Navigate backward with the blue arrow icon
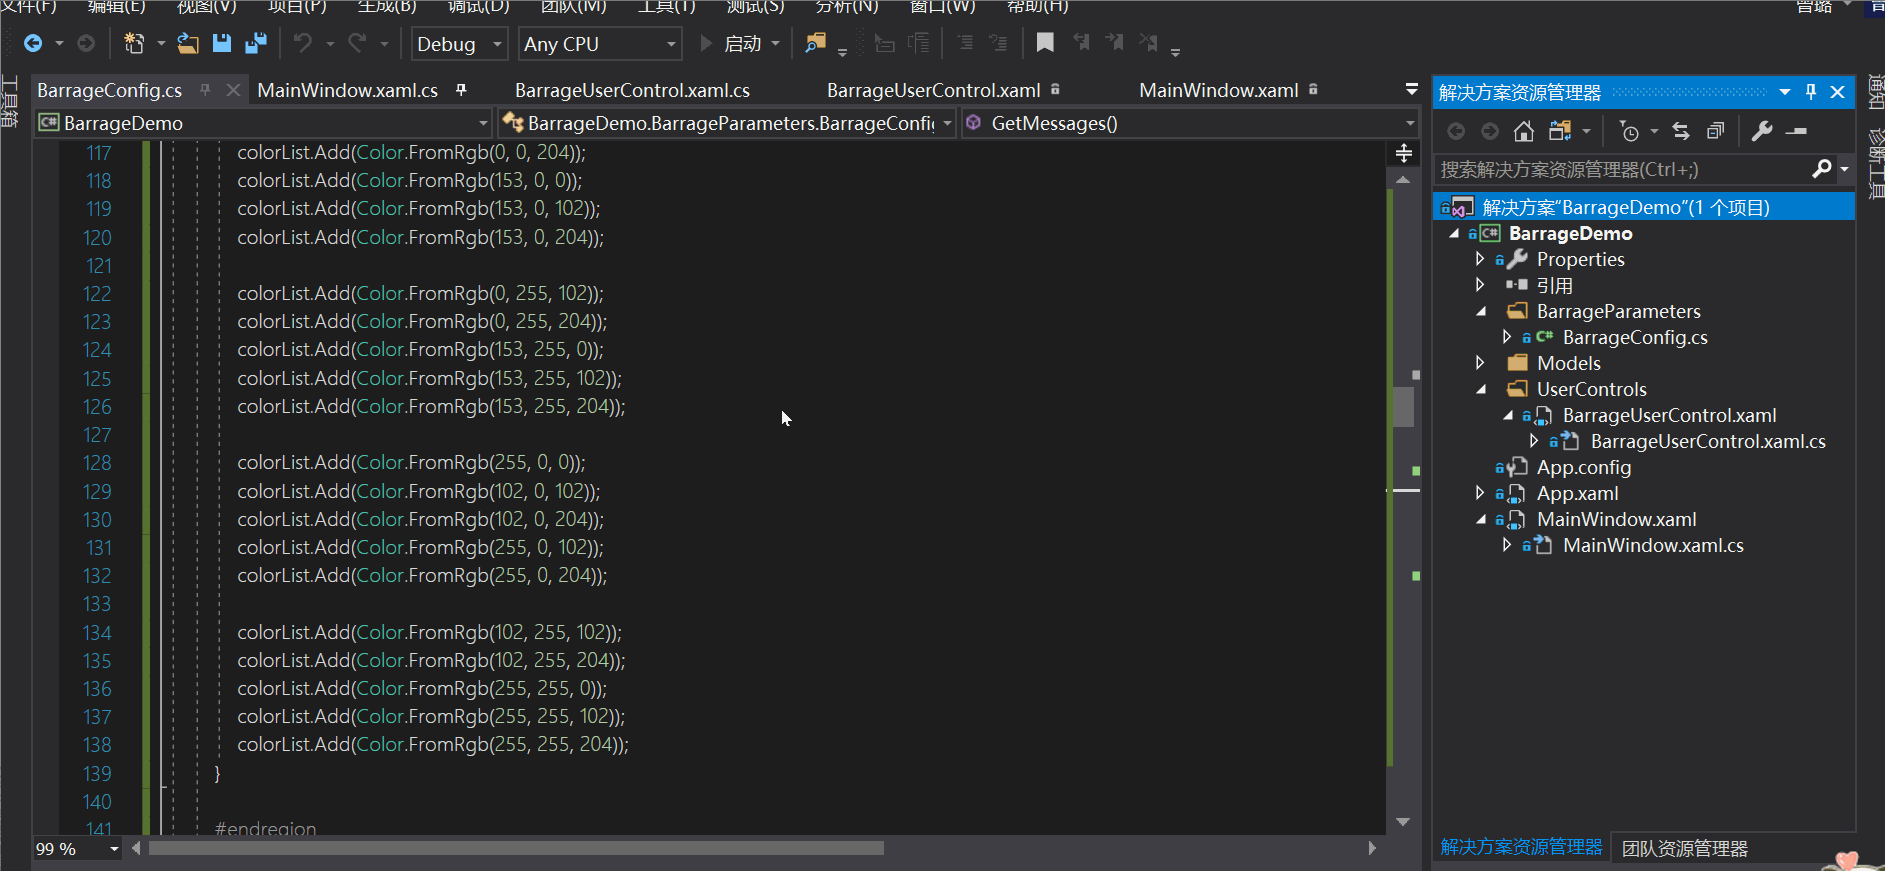Viewport: 1885px width, 871px height. (33, 43)
